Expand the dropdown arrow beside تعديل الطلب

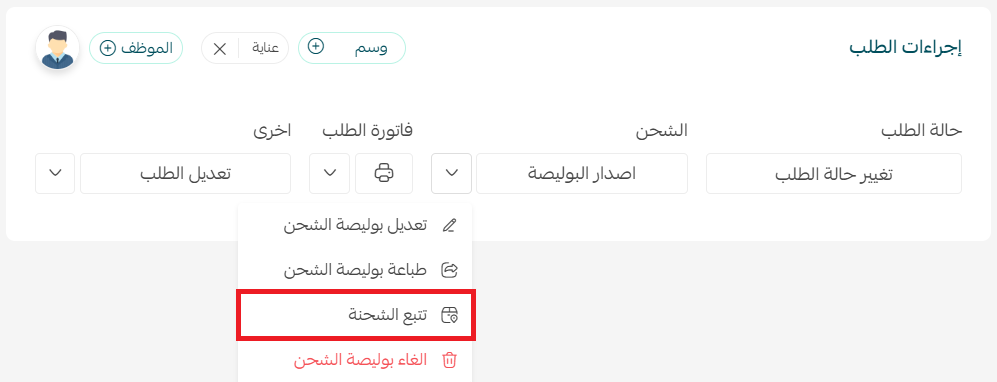coord(55,173)
